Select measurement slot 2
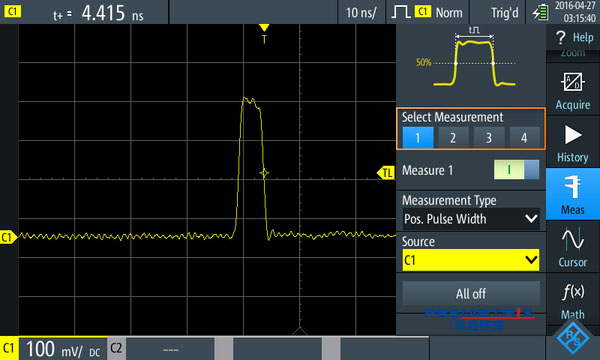The width and height of the screenshot is (600, 360). tap(453, 137)
